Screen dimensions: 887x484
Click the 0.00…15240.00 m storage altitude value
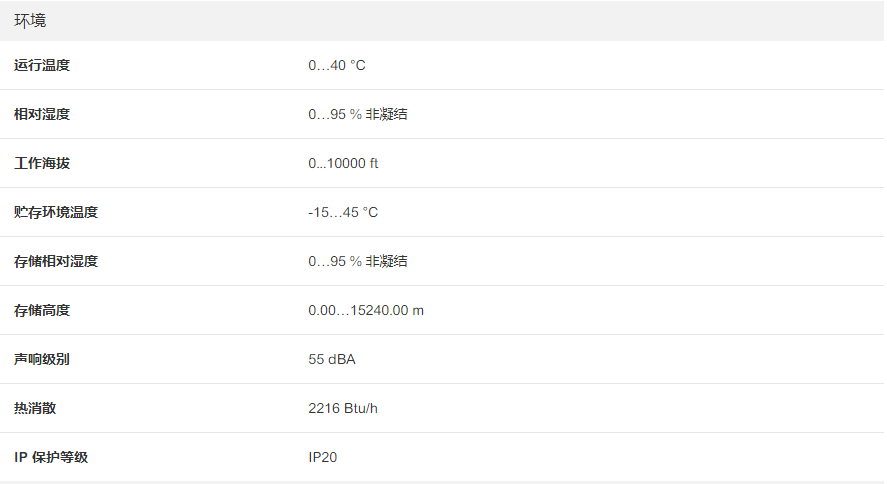[x=366, y=311]
